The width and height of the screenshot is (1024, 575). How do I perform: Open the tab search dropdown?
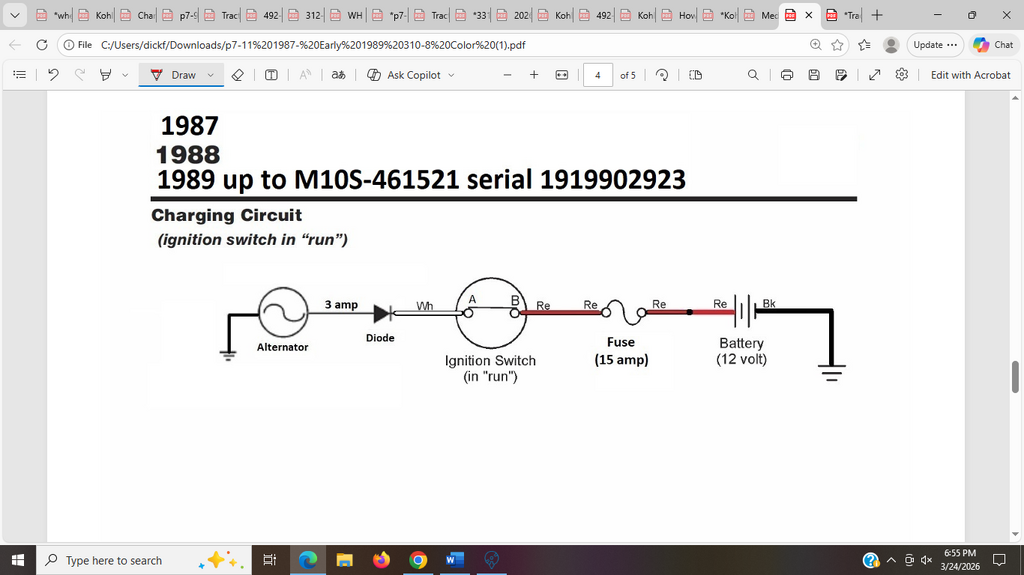coord(14,15)
